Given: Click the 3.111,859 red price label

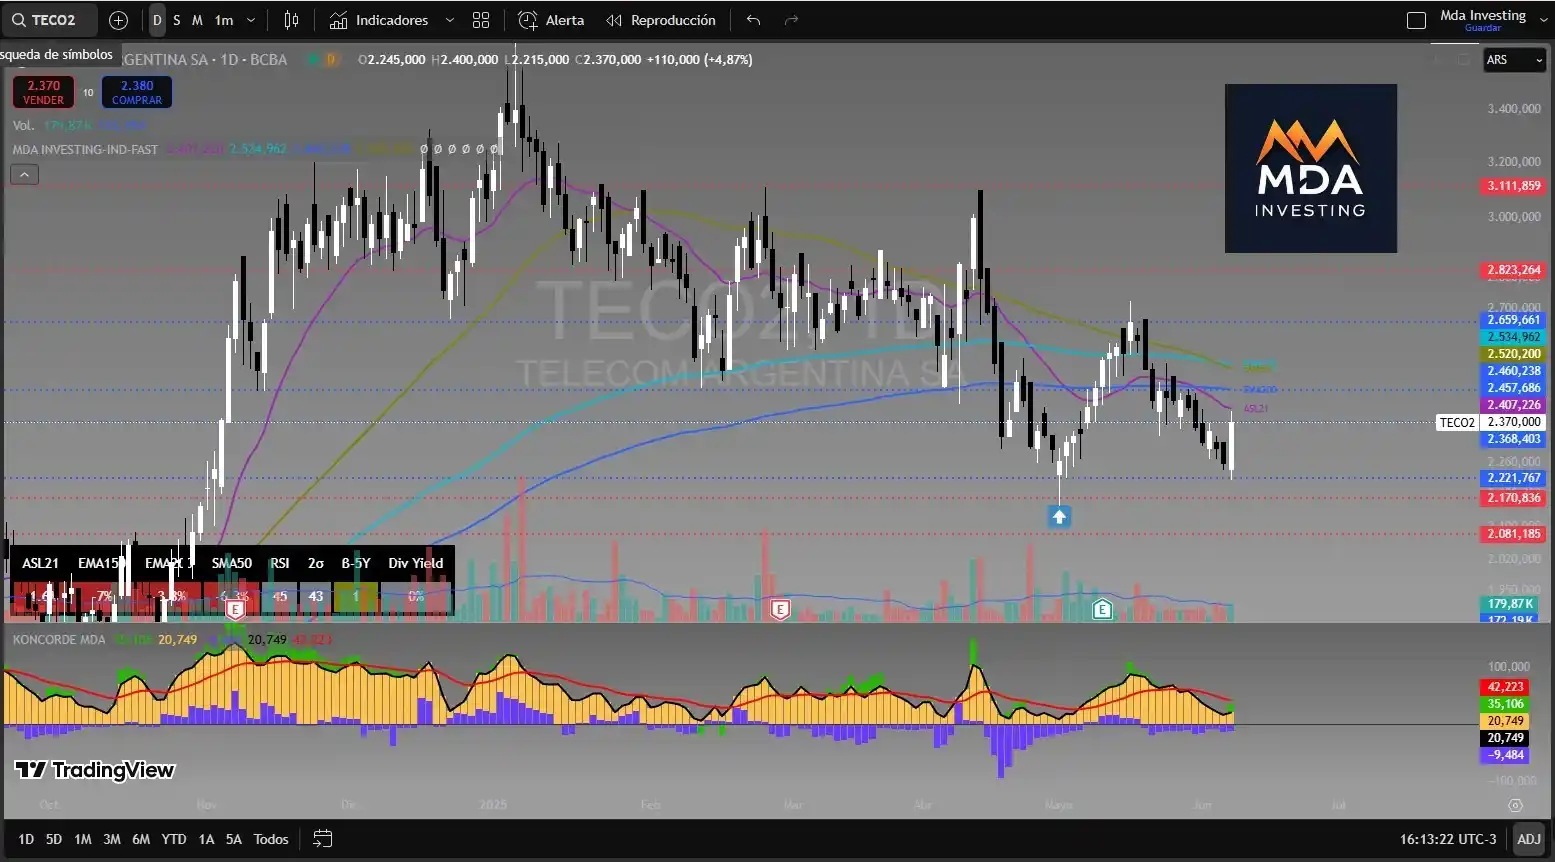Looking at the screenshot, I should click(1513, 186).
